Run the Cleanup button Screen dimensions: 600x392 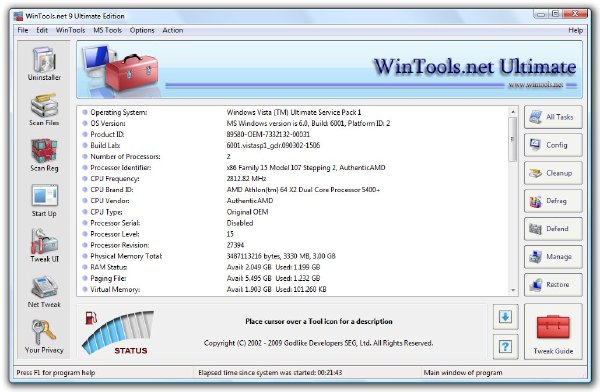[553, 173]
